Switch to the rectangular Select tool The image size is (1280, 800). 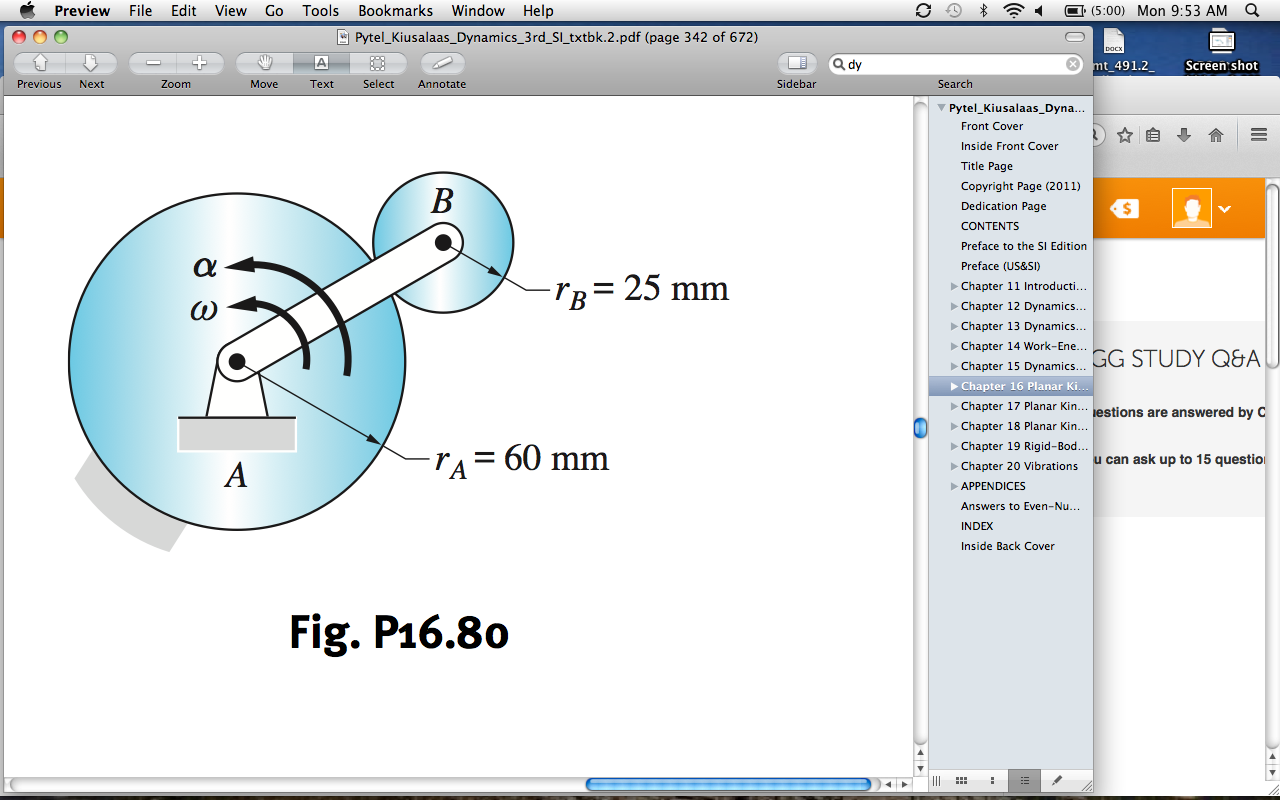(x=378, y=62)
